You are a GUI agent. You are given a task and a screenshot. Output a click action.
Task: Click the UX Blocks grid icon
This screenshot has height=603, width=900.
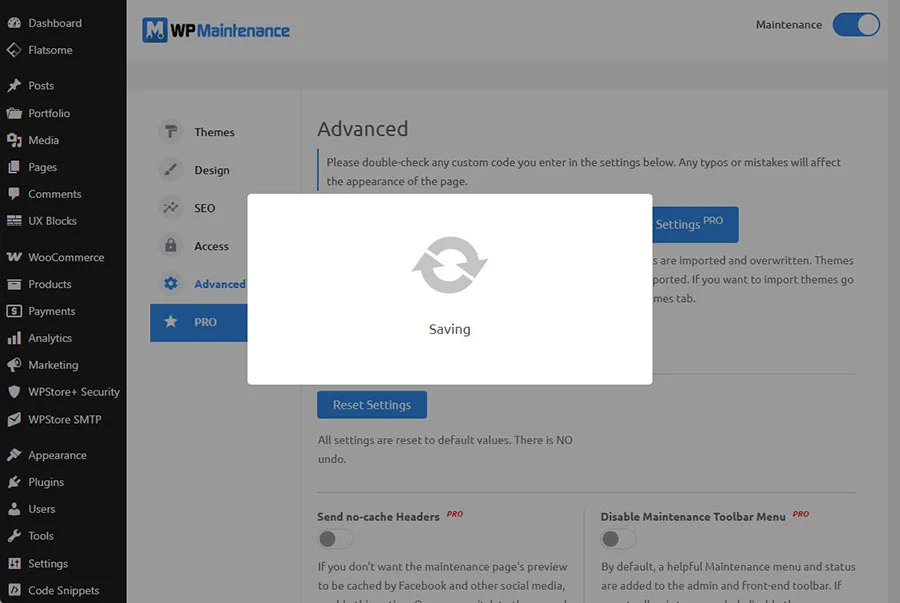coord(14,221)
